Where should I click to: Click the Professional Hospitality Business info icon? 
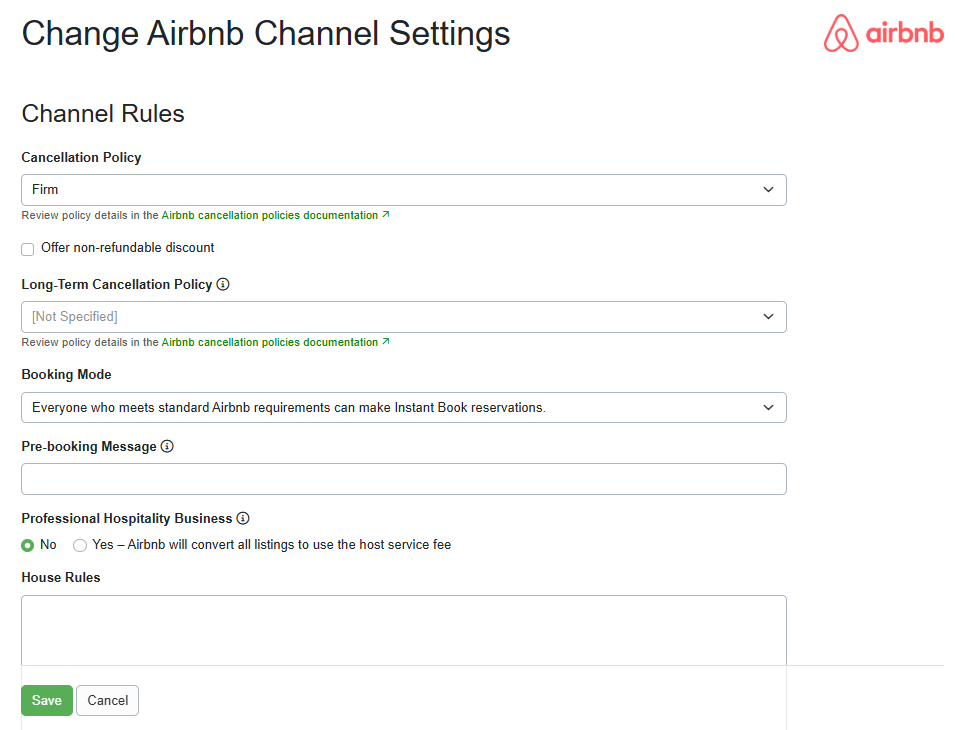pos(243,518)
